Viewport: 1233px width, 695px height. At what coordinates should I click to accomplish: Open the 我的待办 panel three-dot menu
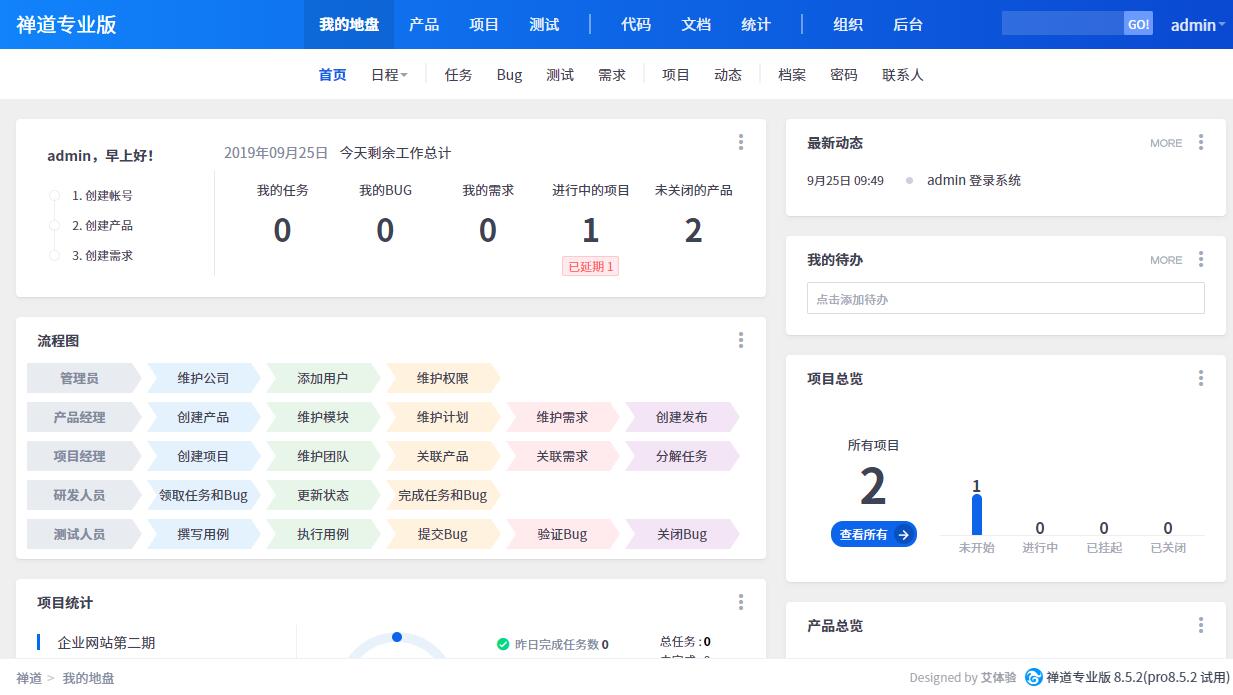pyautogui.click(x=1201, y=260)
